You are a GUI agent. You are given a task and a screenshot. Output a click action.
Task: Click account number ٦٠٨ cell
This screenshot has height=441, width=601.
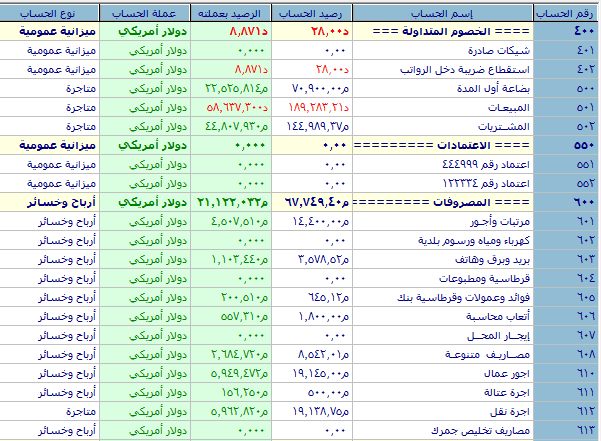coord(565,354)
